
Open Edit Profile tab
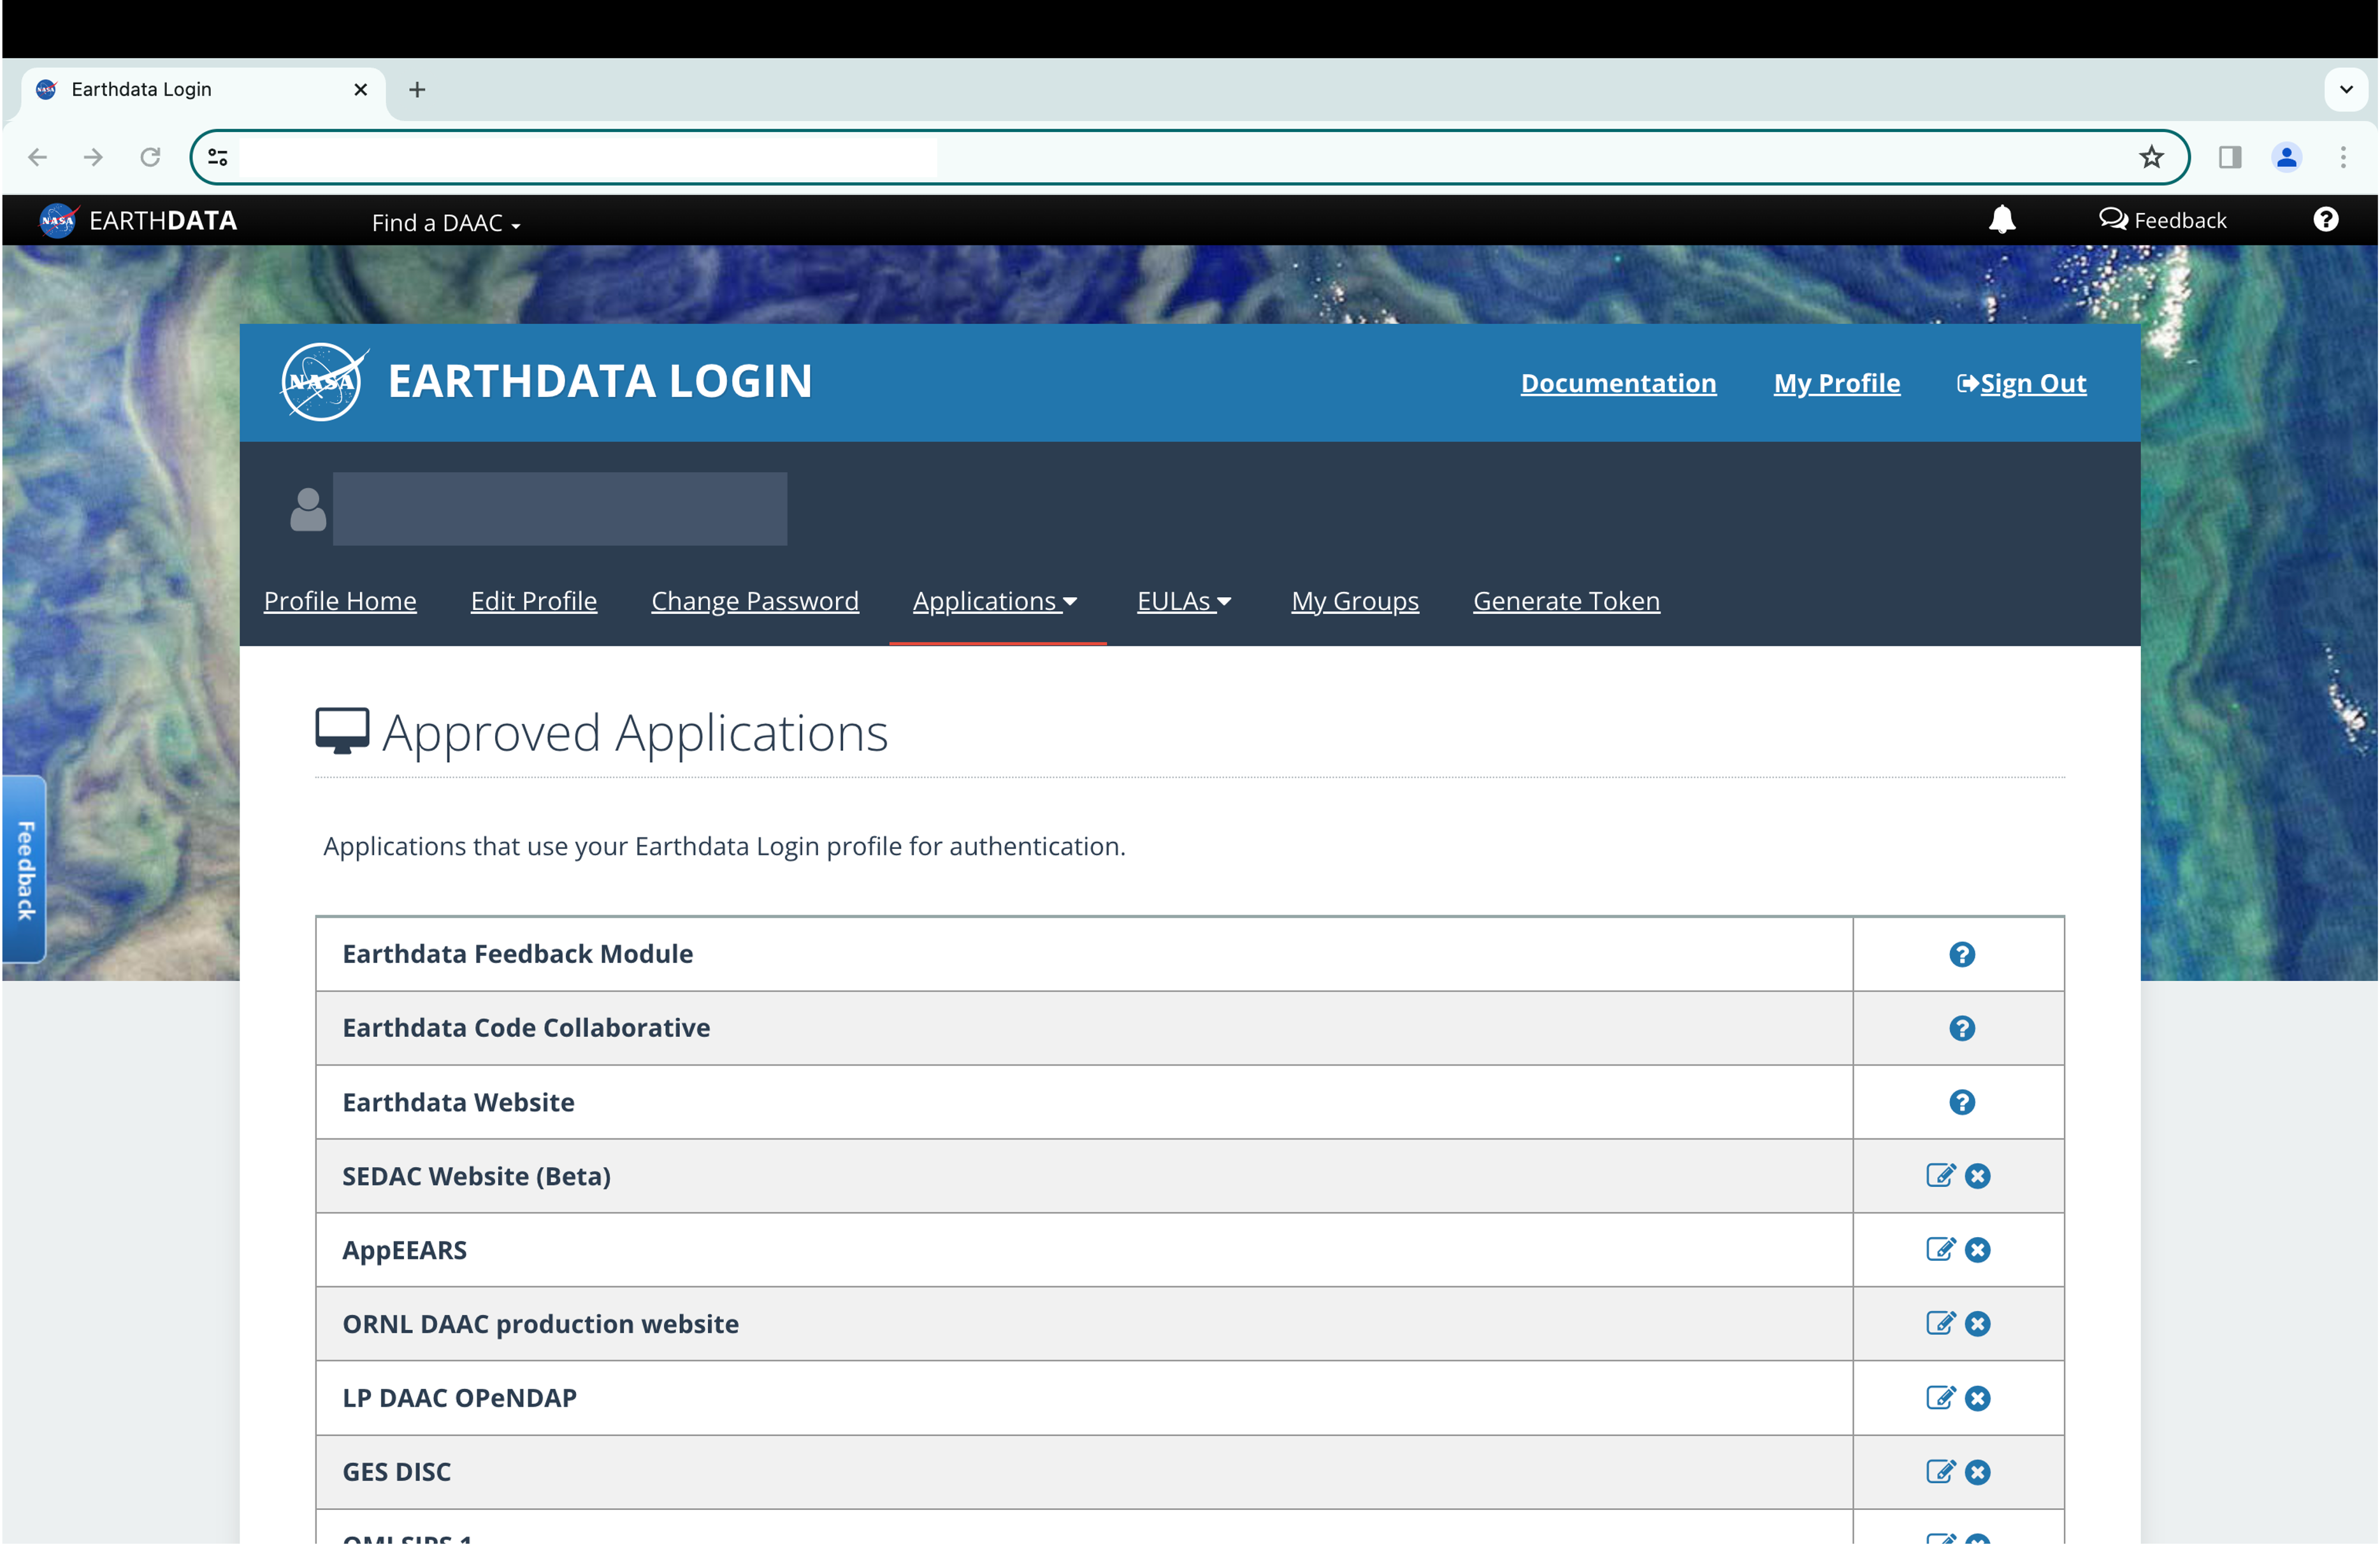[534, 601]
